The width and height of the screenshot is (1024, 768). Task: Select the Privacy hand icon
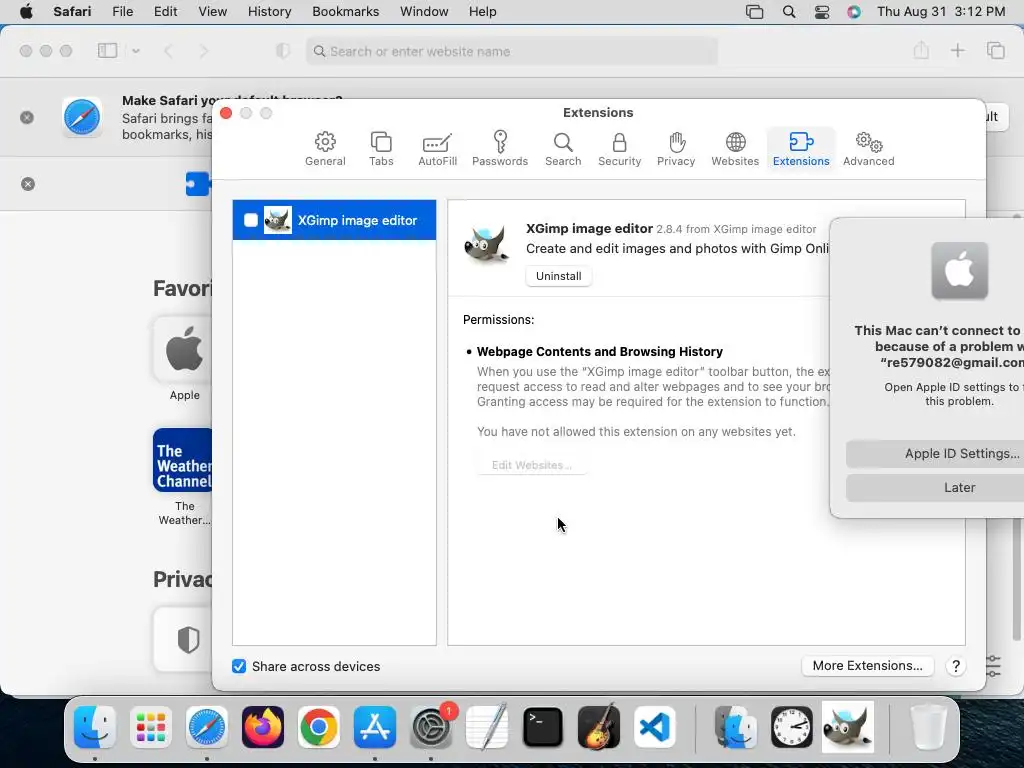[677, 142]
